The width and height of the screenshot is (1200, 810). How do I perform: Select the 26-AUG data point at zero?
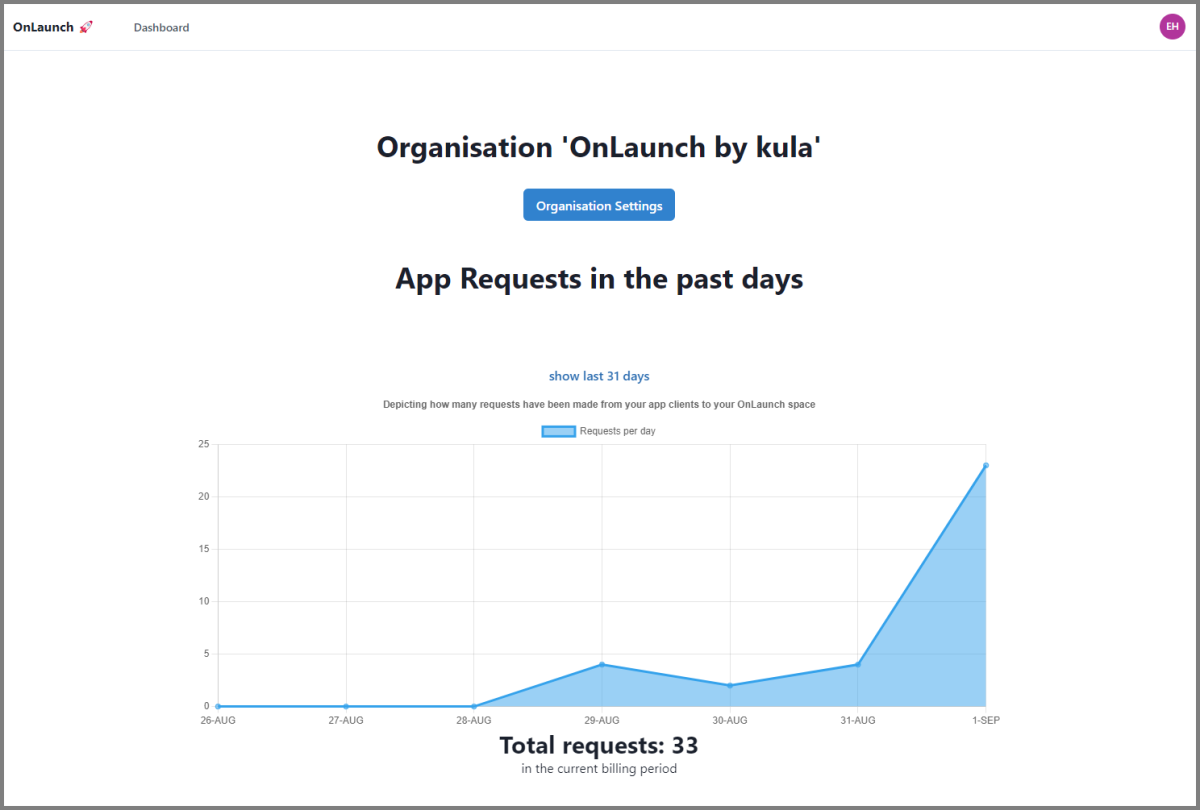[218, 706]
